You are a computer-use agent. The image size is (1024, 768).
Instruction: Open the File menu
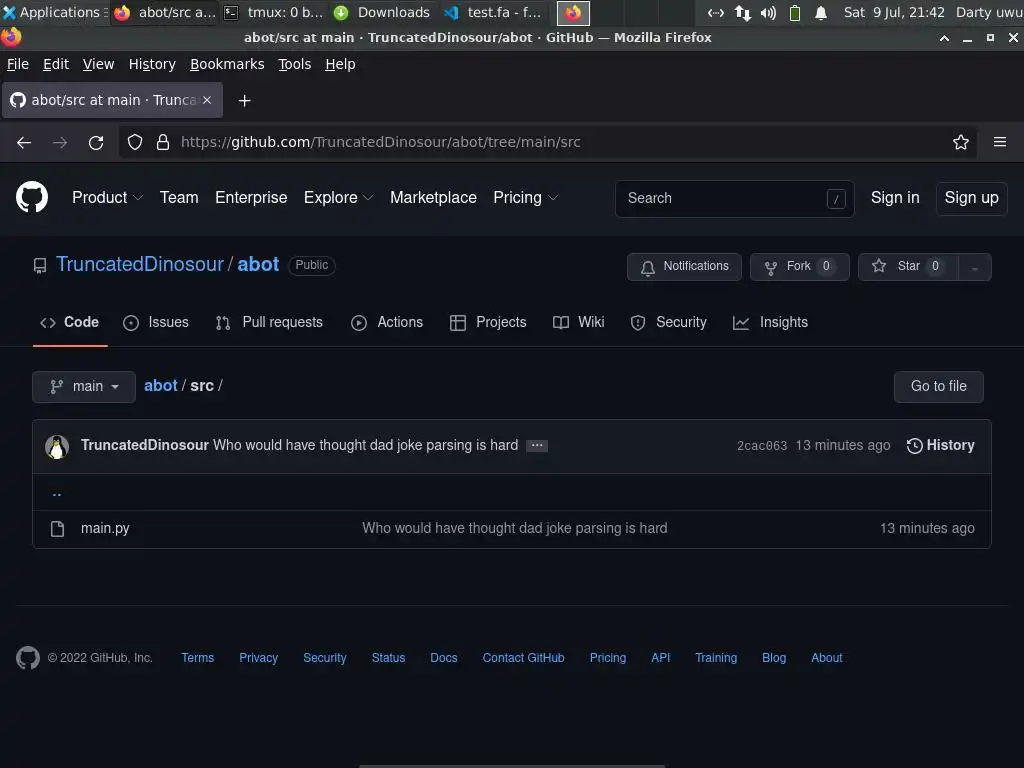(18, 64)
